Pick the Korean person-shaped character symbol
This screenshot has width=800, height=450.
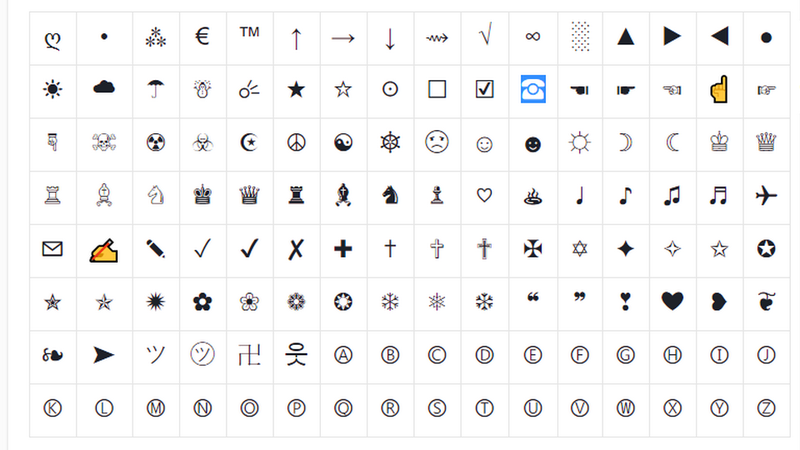tap(296, 355)
